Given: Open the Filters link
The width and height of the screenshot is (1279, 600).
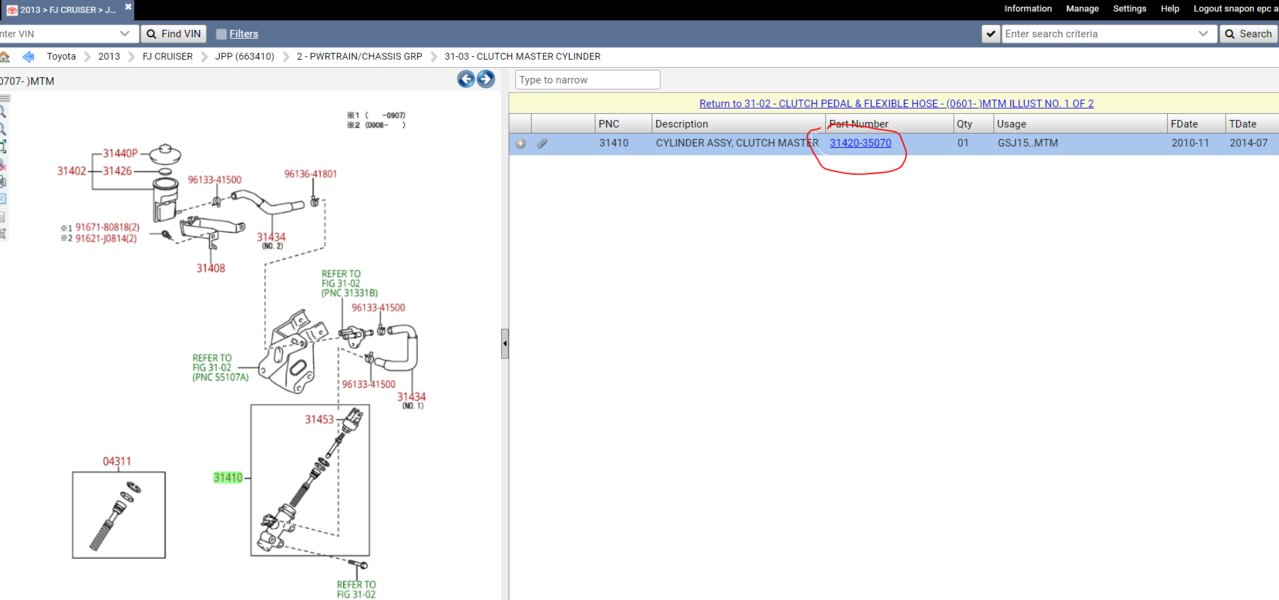Looking at the screenshot, I should click(243, 34).
